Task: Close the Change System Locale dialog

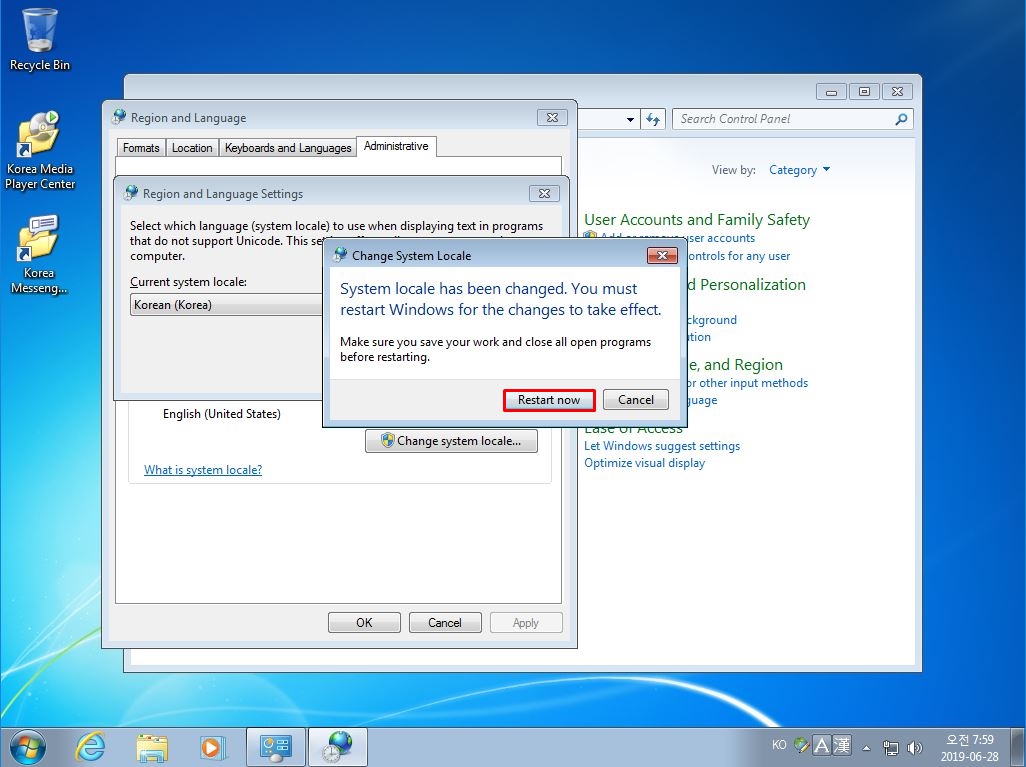Action: [662, 255]
